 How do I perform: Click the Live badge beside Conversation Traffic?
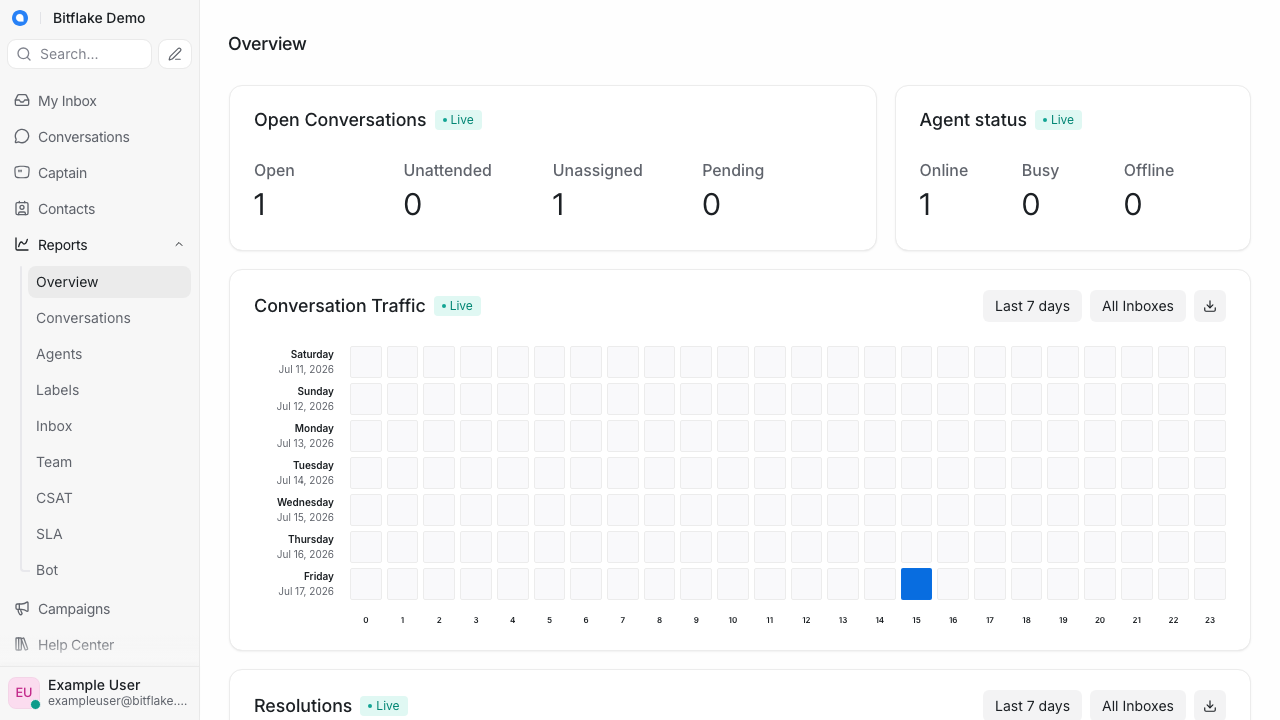pos(457,306)
